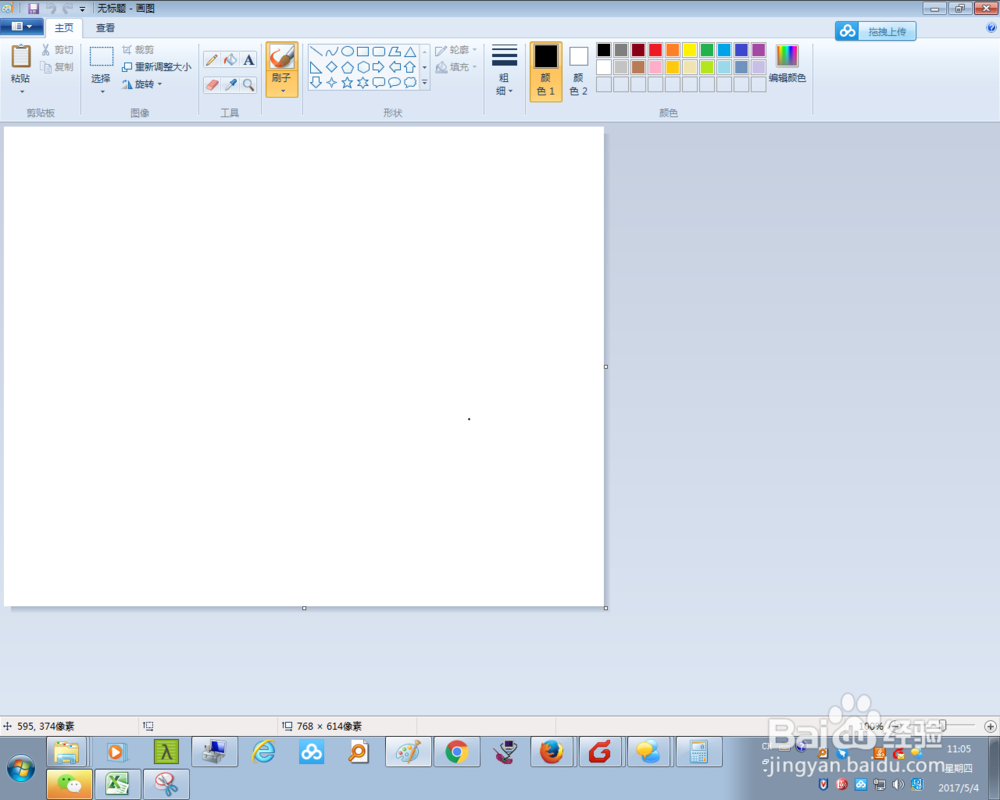Pick the yellow color swatch
1000x800 pixels.
[690, 50]
